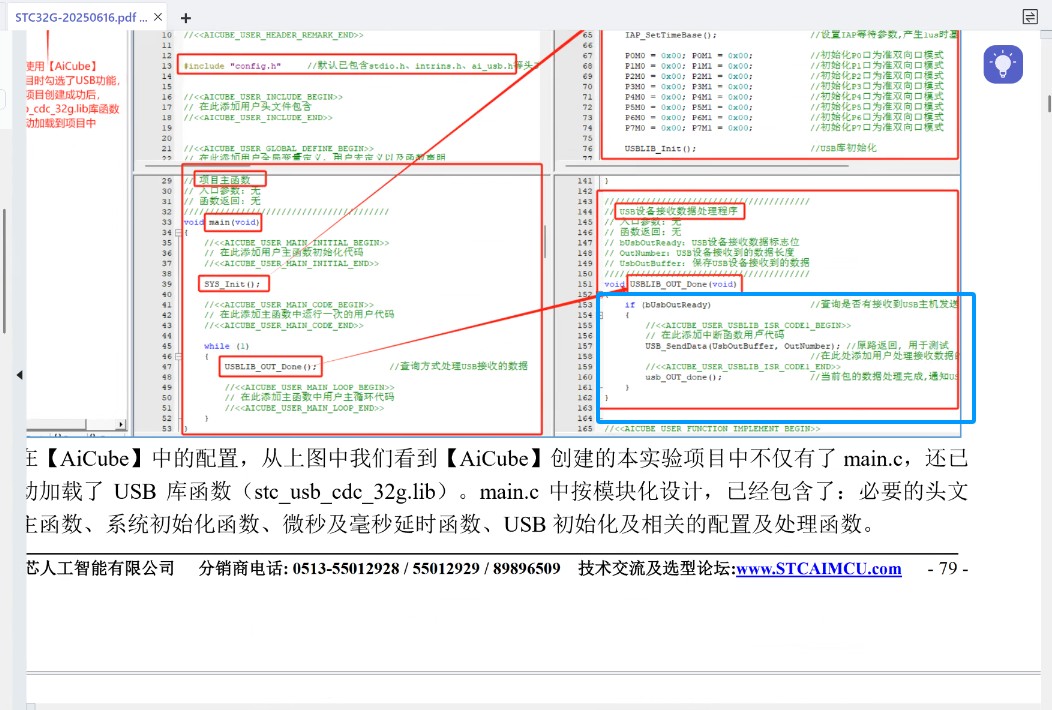Click the "P7M0 = 0x00; P7M1 = 0x00;" line
1052x710 pixels.
pos(688,128)
